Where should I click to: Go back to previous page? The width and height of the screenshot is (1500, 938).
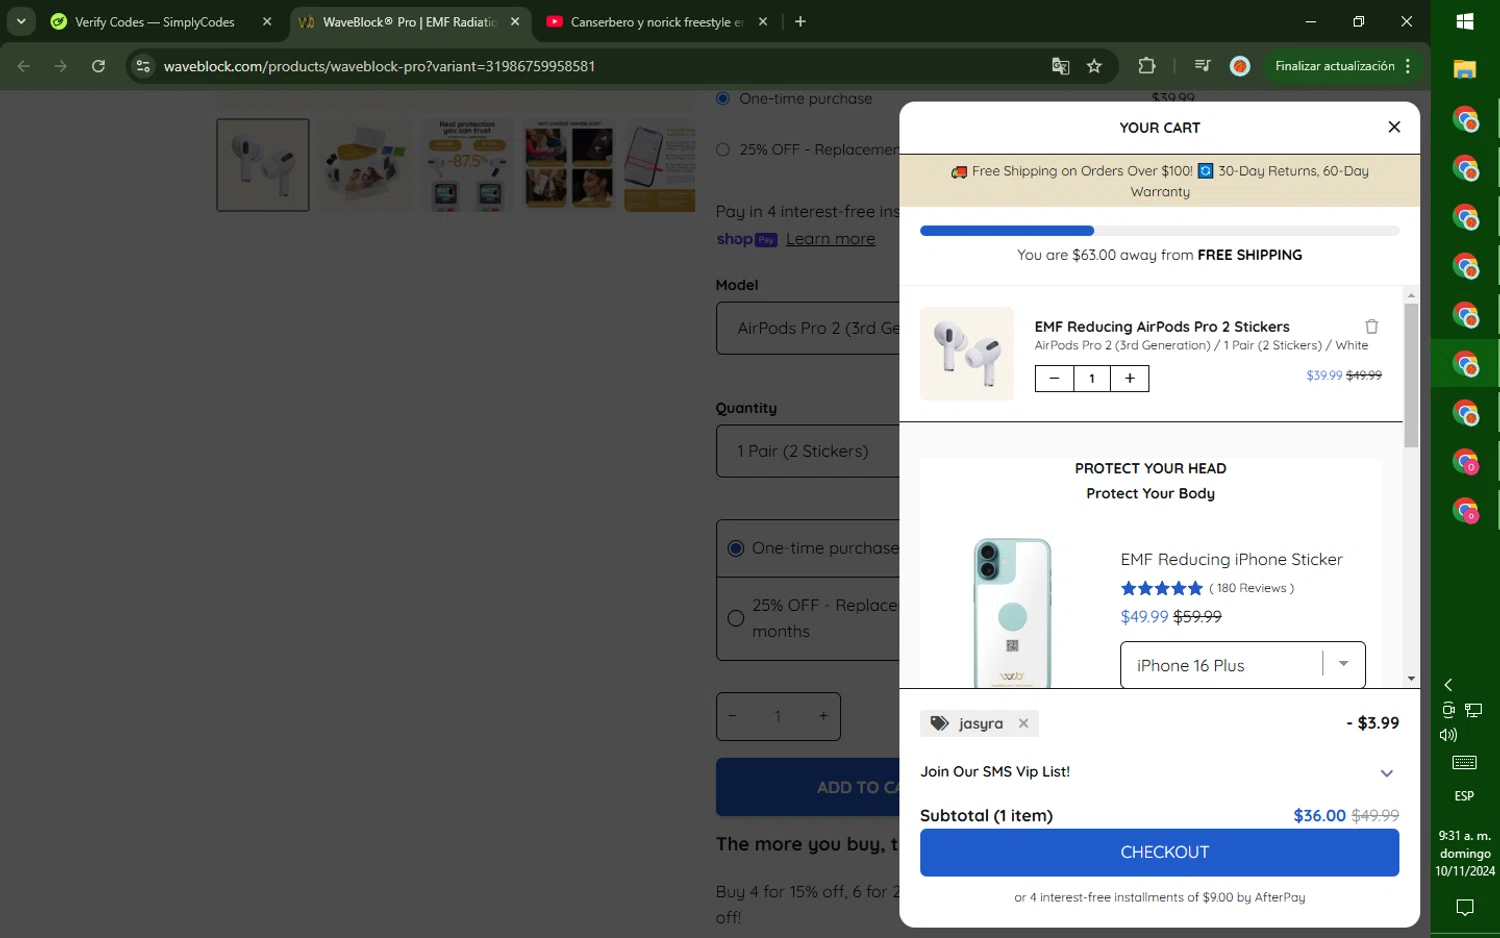coord(24,66)
